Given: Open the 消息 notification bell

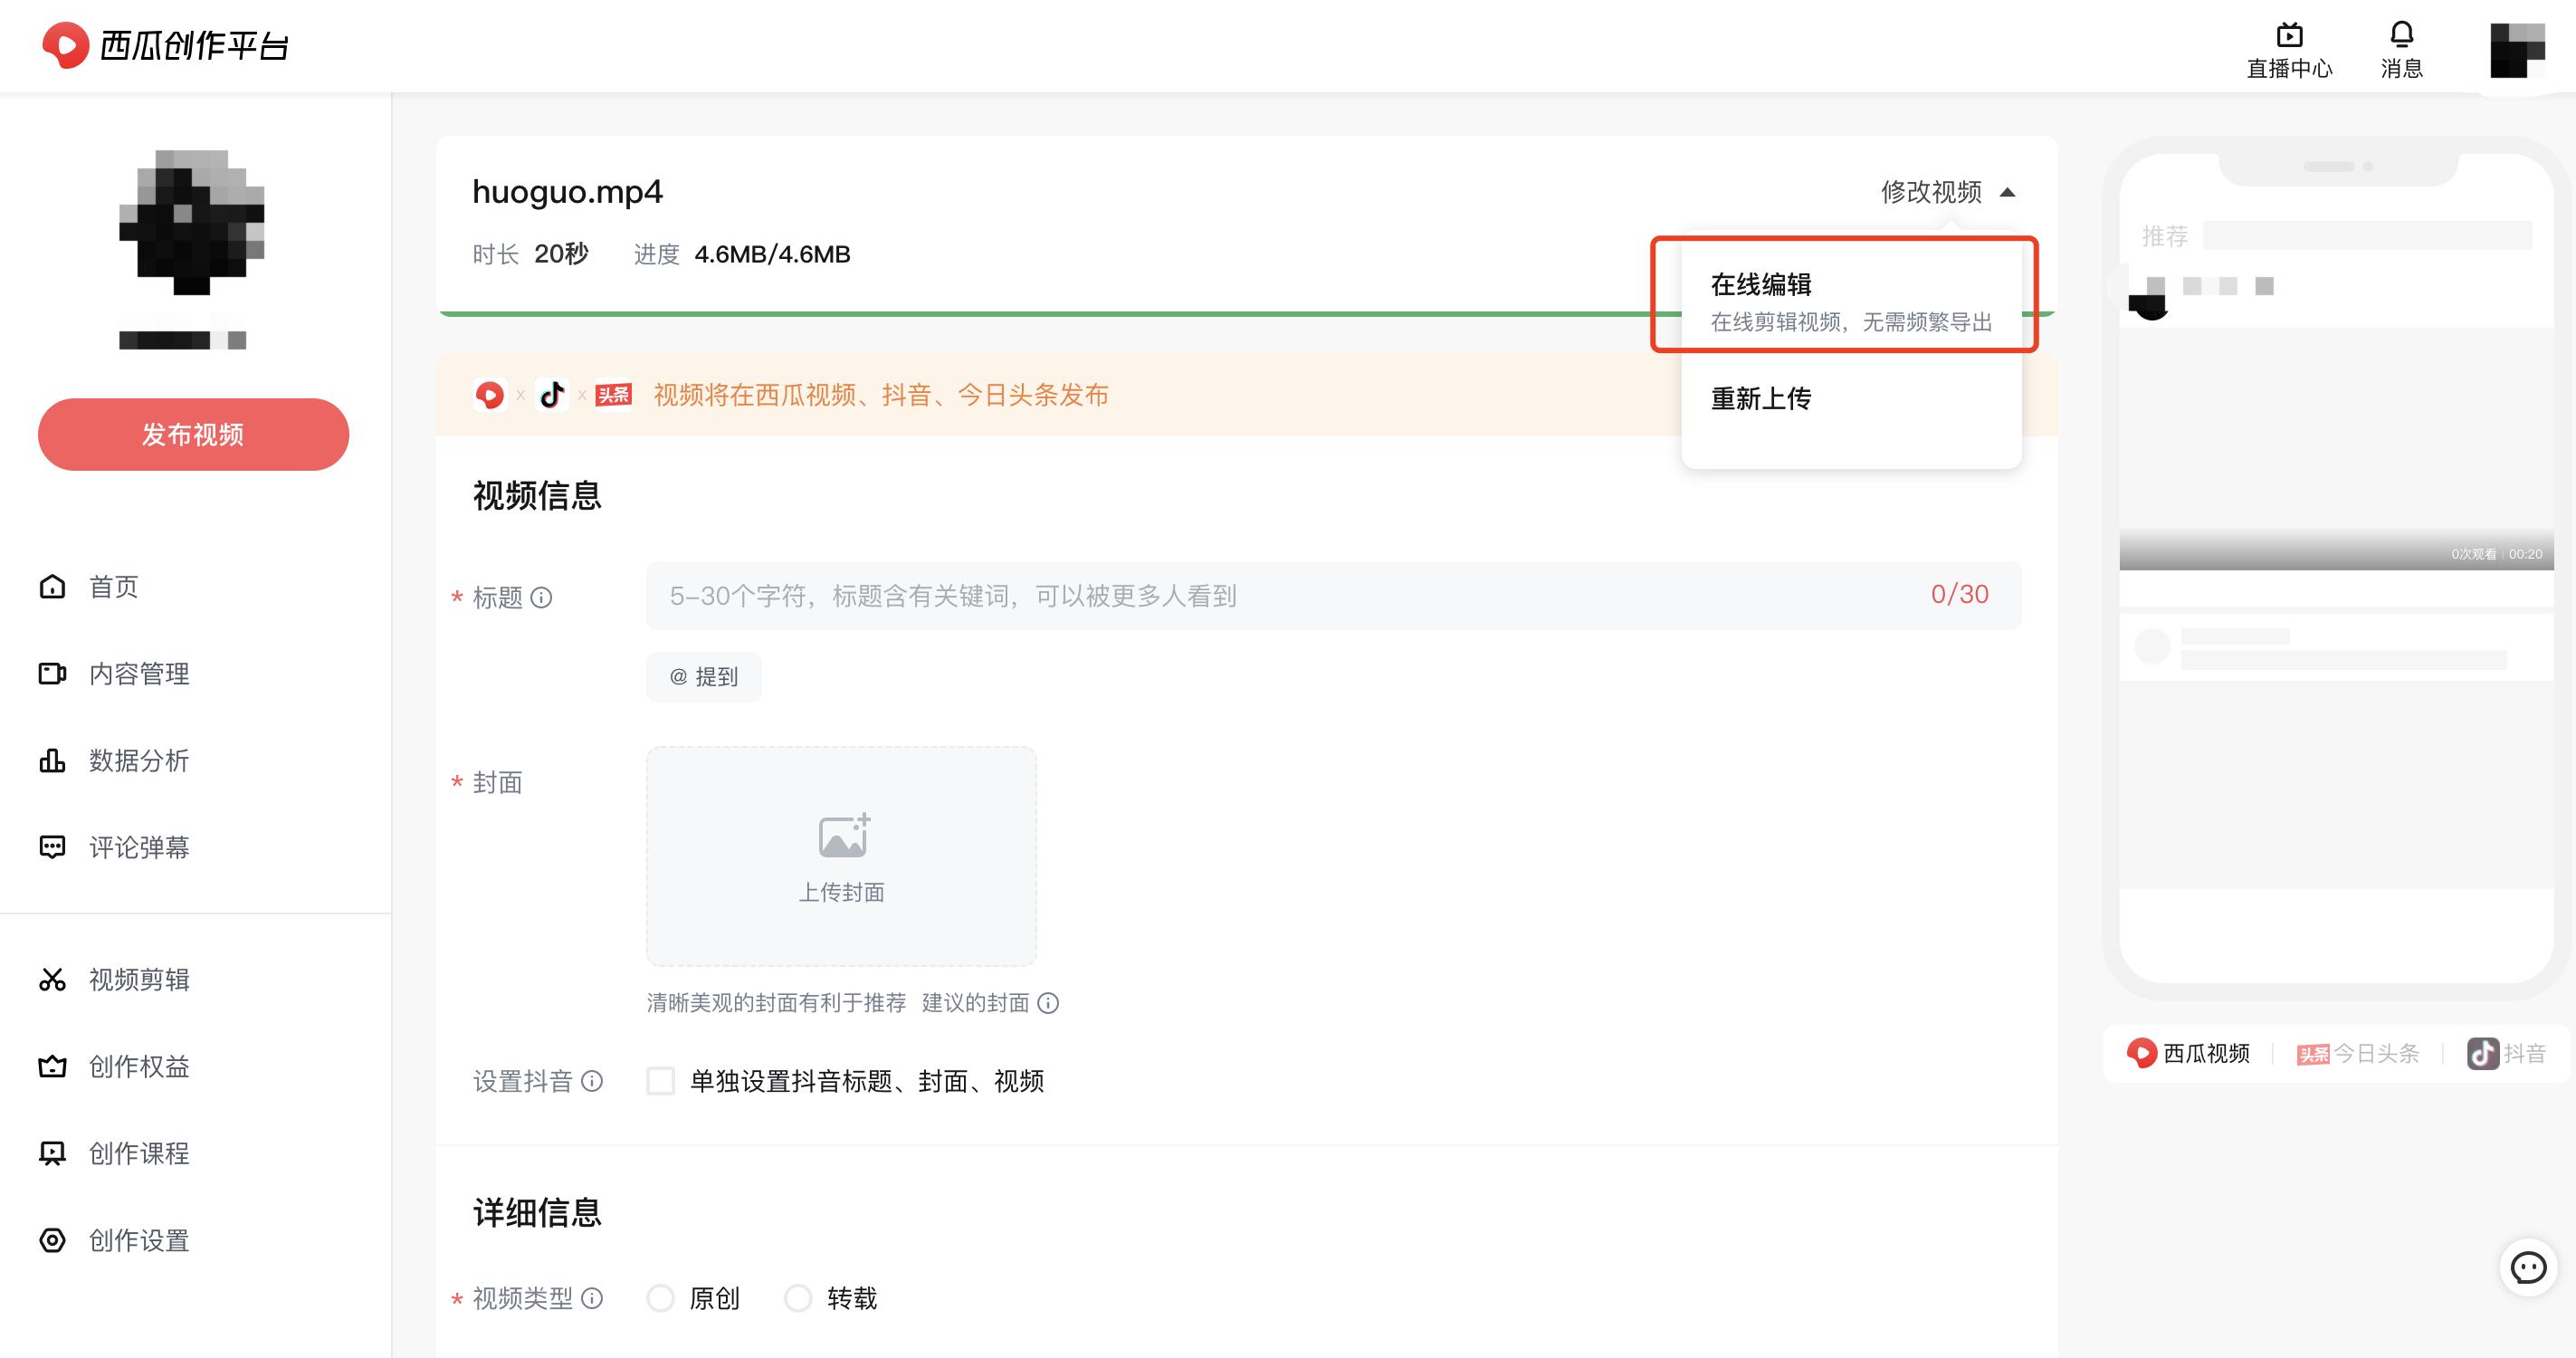Looking at the screenshot, I should (x=2402, y=47).
